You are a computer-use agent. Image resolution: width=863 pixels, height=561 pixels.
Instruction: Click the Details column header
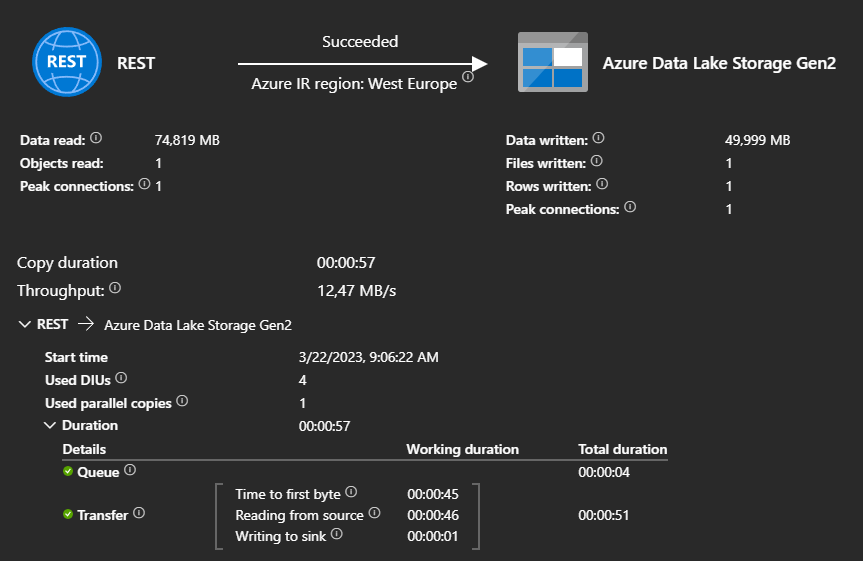[84, 449]
